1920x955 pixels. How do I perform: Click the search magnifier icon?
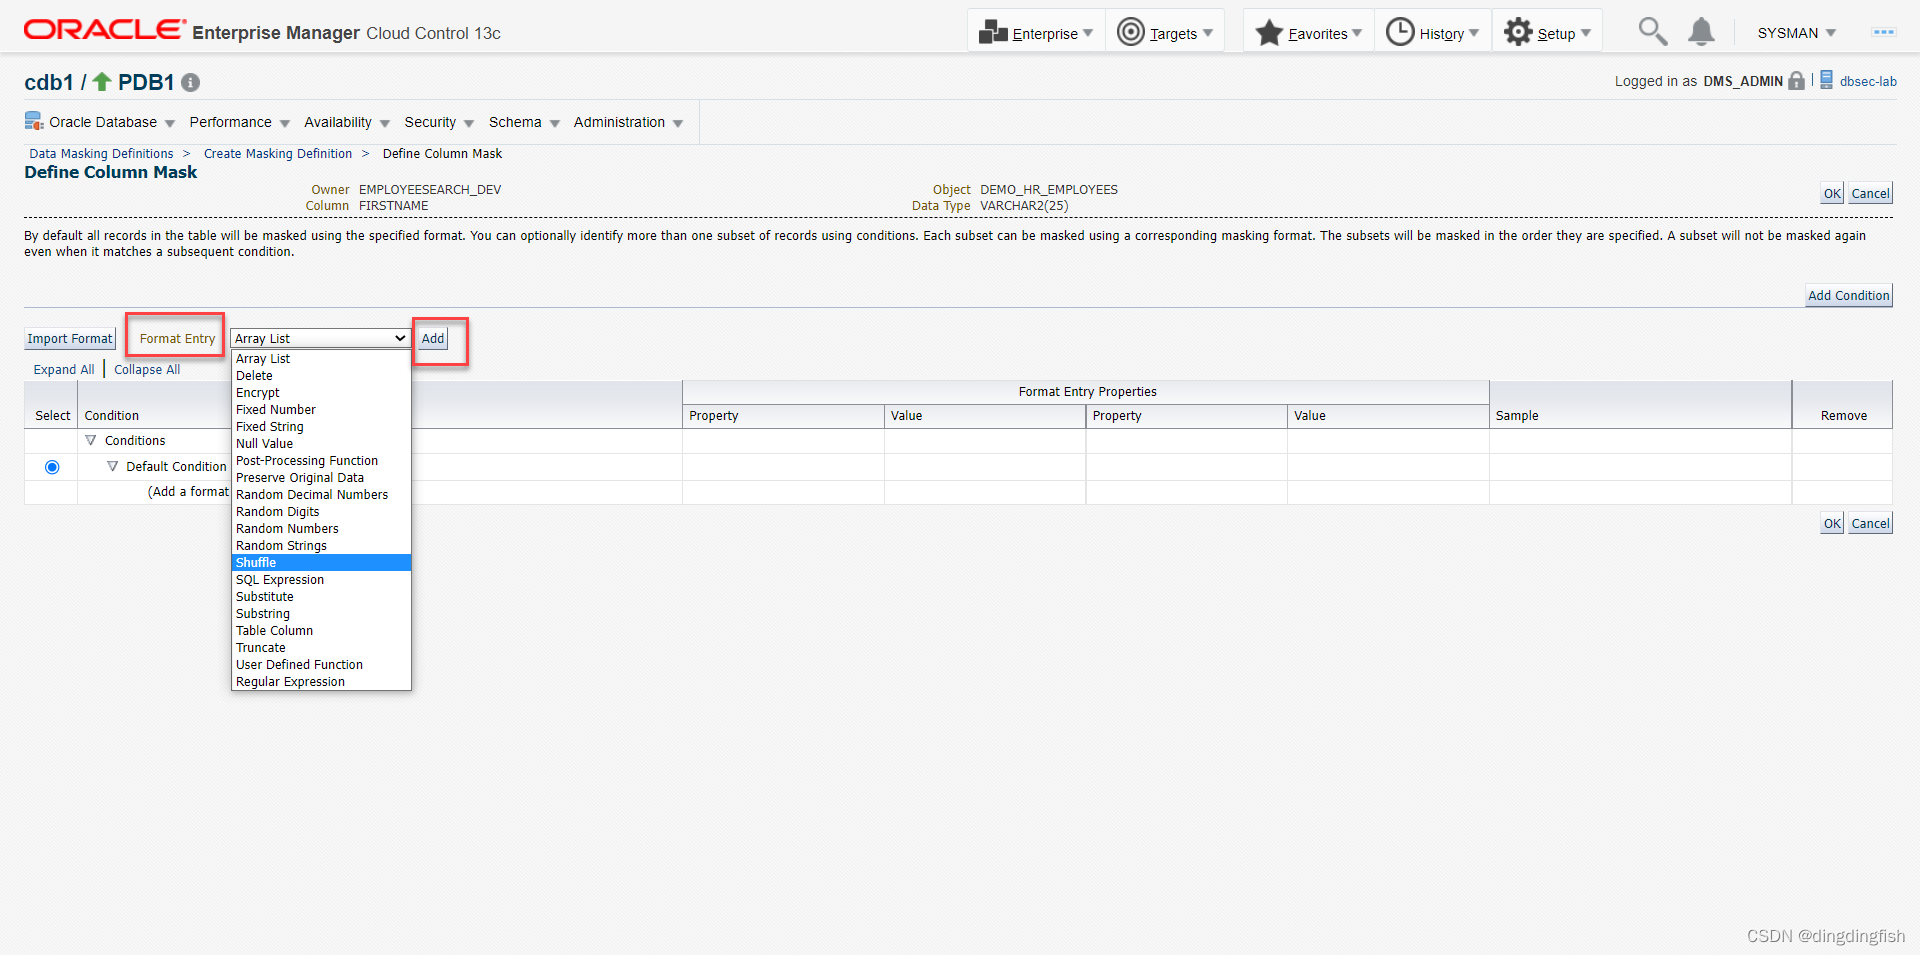pyautogui.click(x=1652, y=32)
